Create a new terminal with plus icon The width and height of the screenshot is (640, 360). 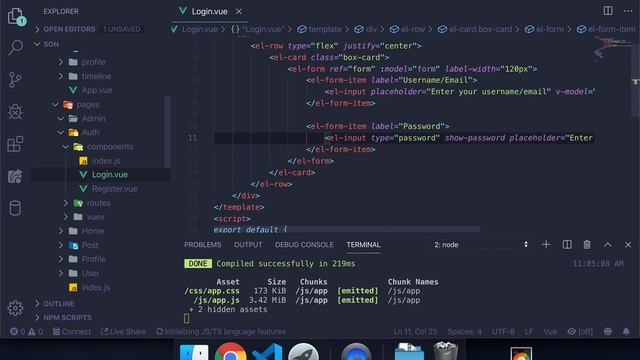546,244
